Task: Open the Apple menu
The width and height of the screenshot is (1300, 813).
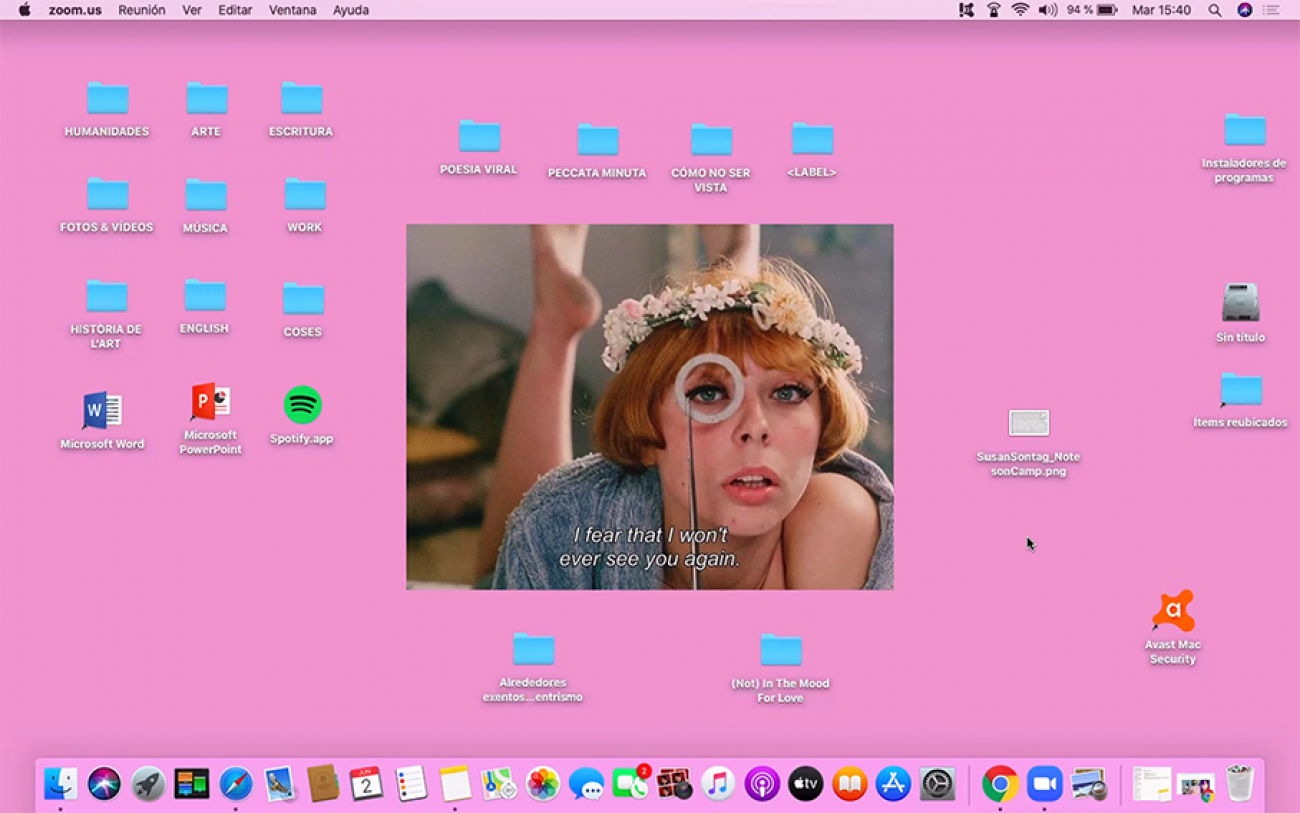Action: 25,10
